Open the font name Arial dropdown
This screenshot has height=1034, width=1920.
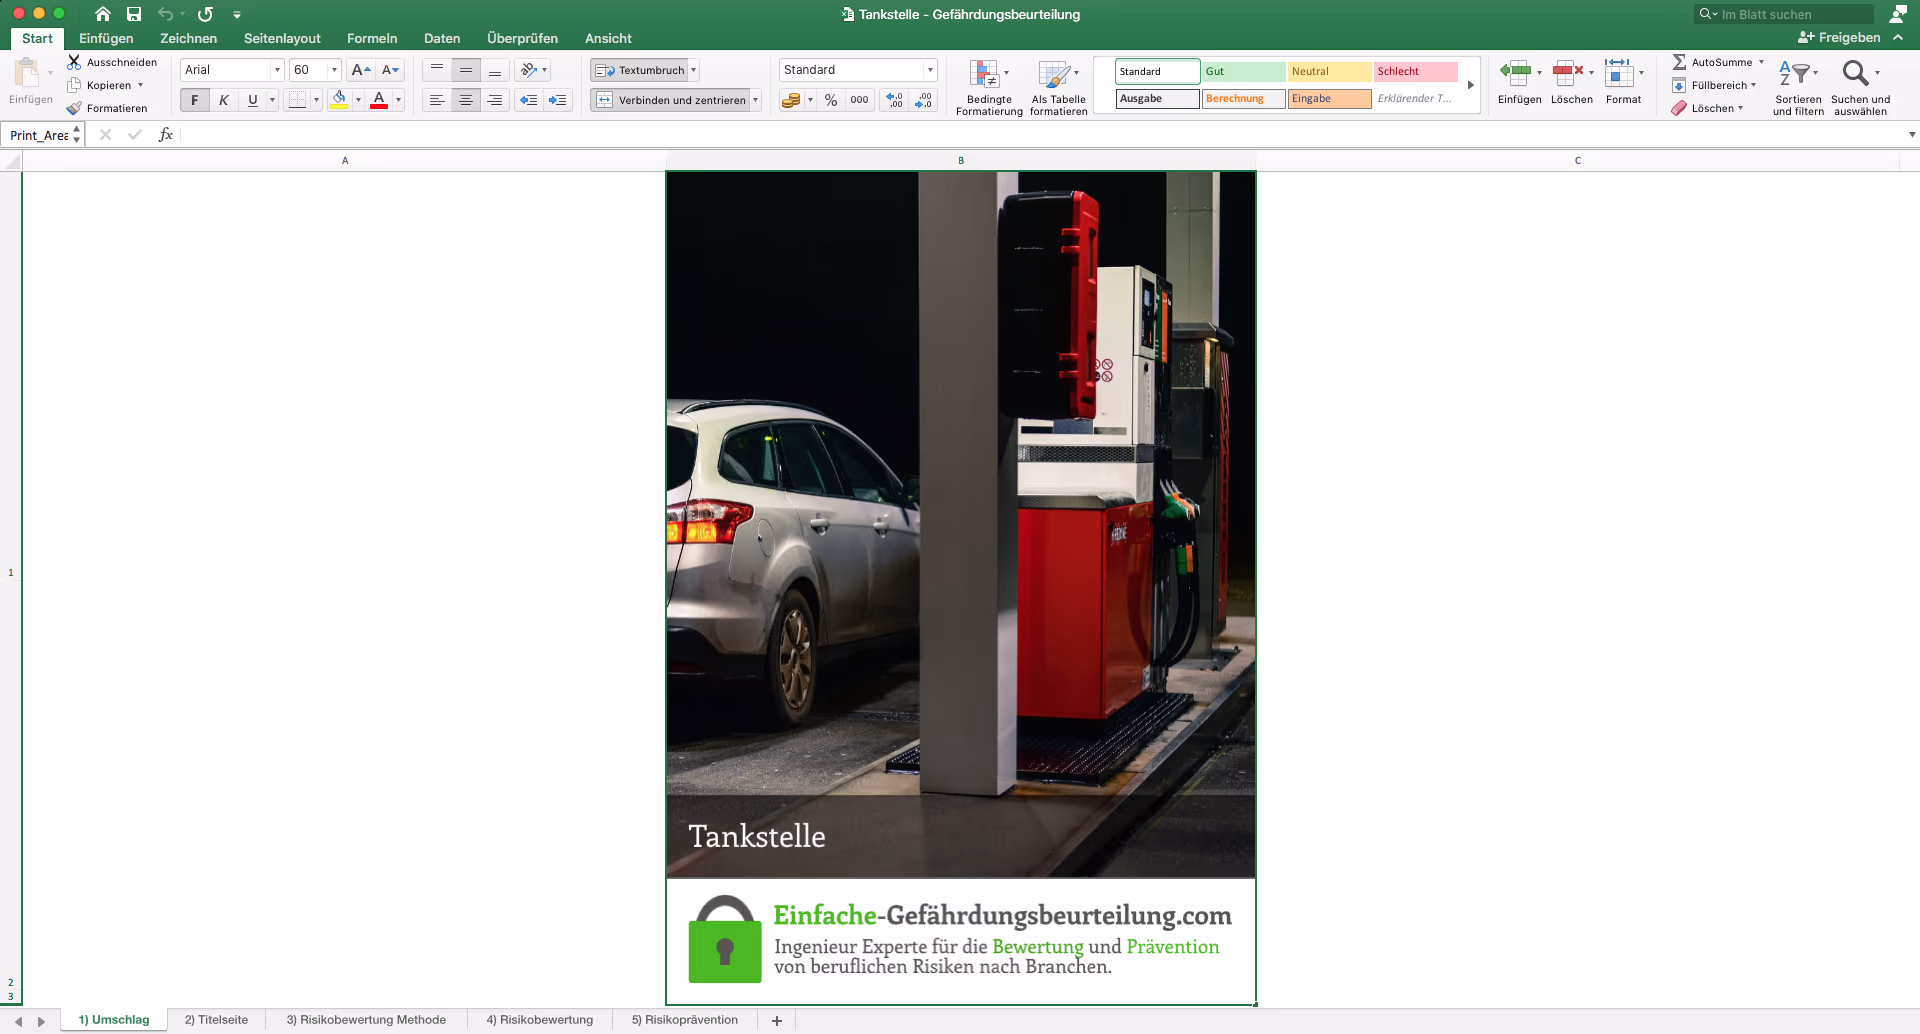(277, 70)
